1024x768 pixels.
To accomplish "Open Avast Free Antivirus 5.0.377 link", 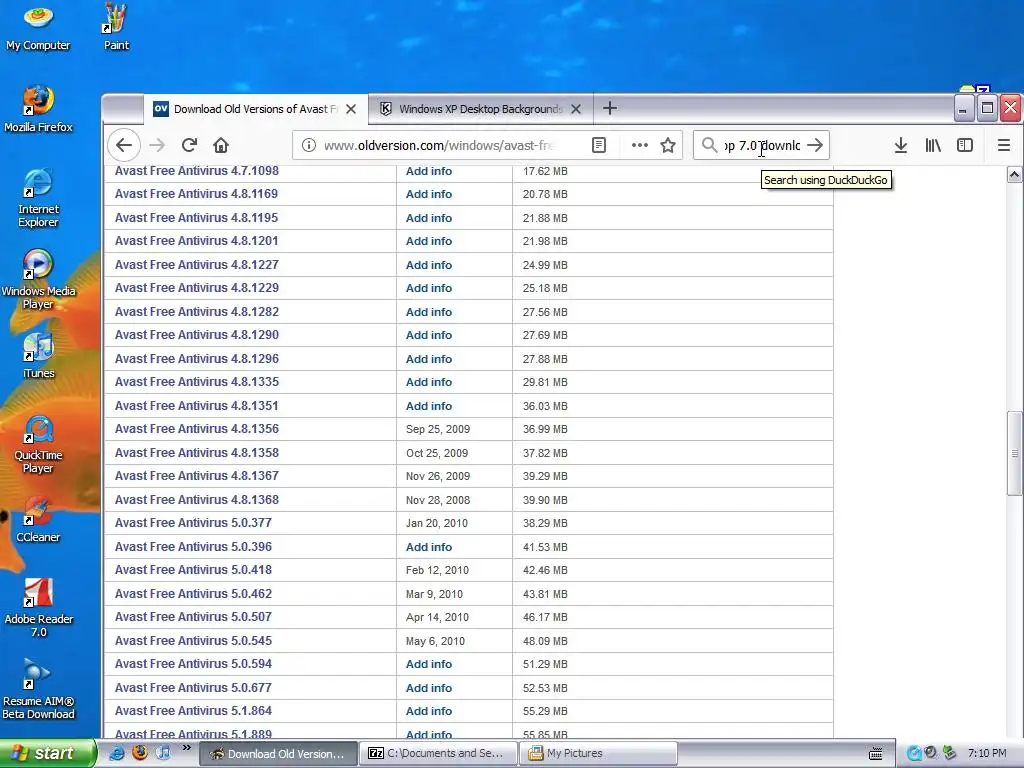I will coord(193,523).
